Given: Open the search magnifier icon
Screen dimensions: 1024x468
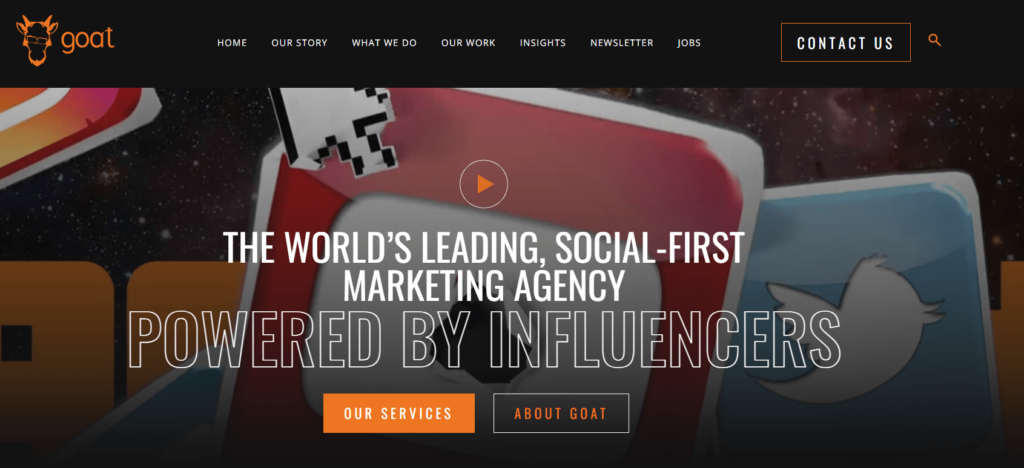Looking at the screenshot, I should click(935, 40).
